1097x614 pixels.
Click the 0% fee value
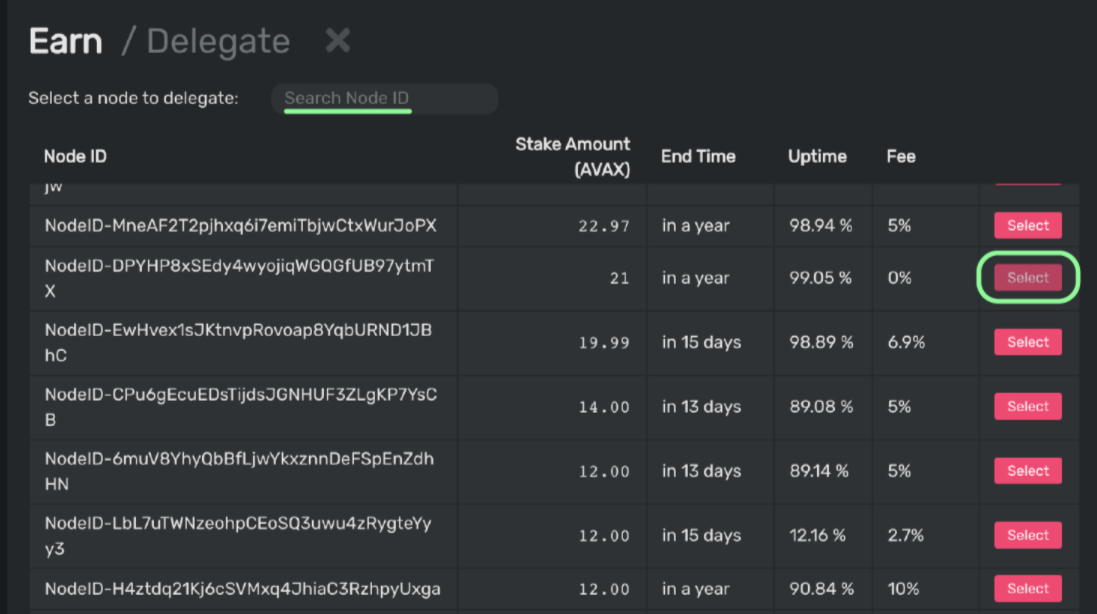pyautogui.click(x=900, y=278)
